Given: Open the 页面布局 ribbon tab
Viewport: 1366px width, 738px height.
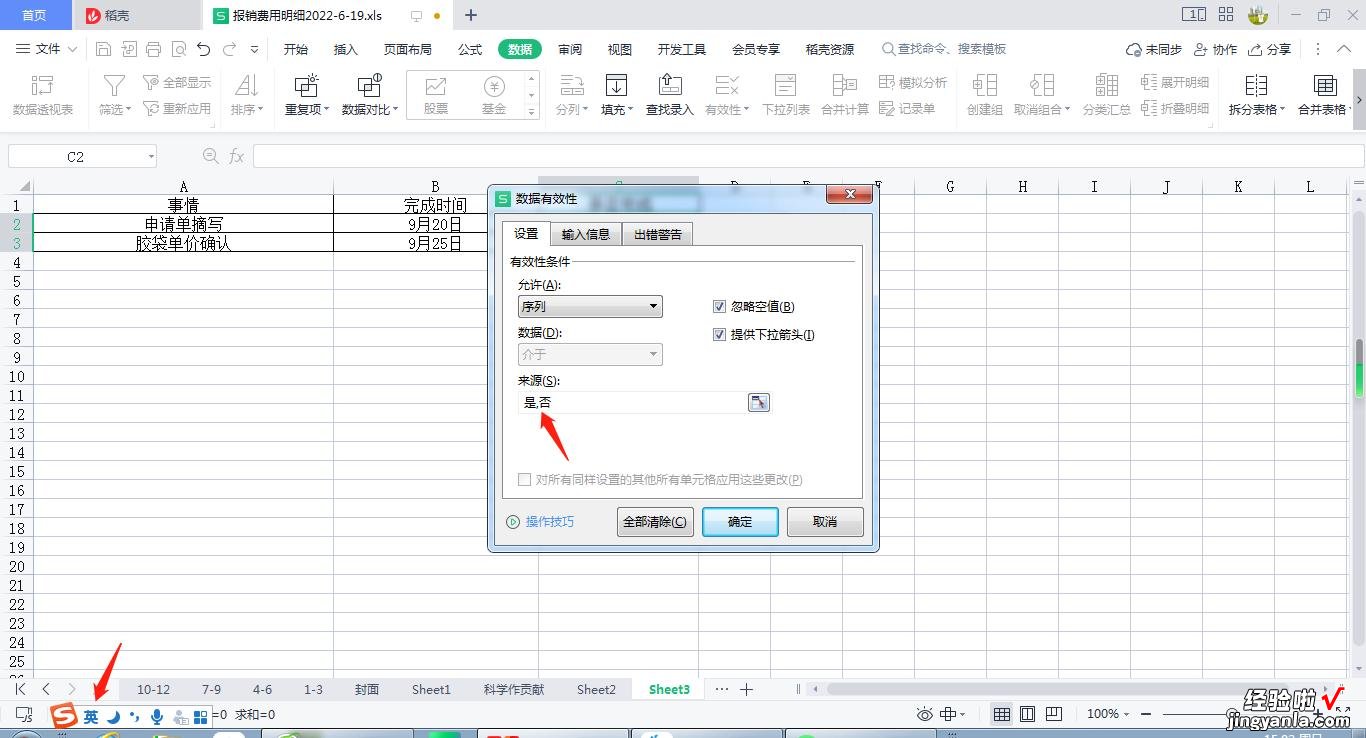Looking at the screenshot, I should tap(408, 49).
